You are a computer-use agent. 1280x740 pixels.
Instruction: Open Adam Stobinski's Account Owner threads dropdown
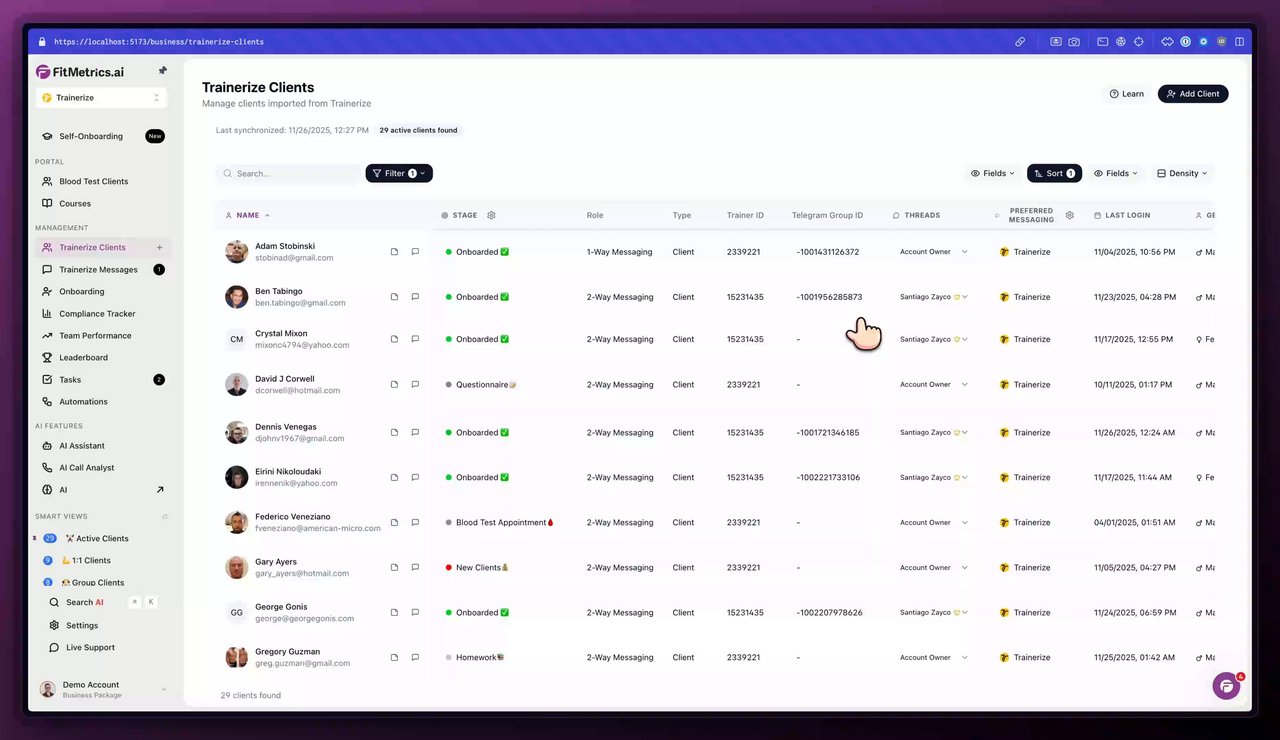click(x=934, y=252)
